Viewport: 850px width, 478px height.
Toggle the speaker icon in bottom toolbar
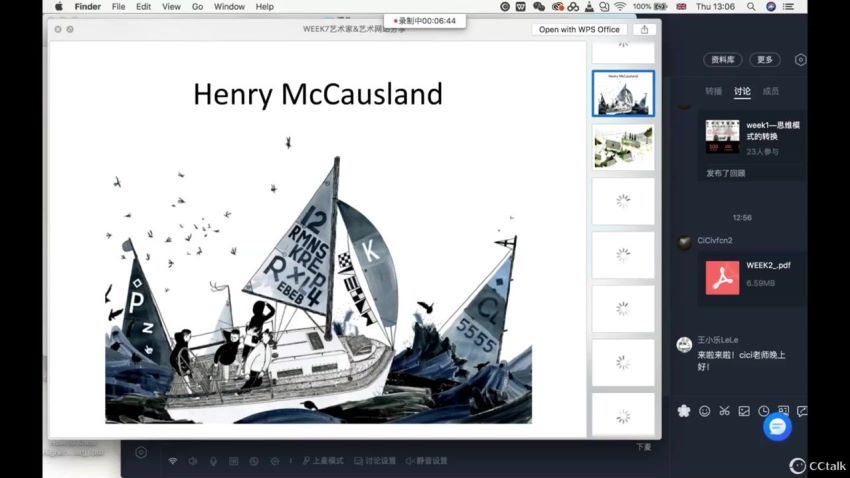pos(193,461)
